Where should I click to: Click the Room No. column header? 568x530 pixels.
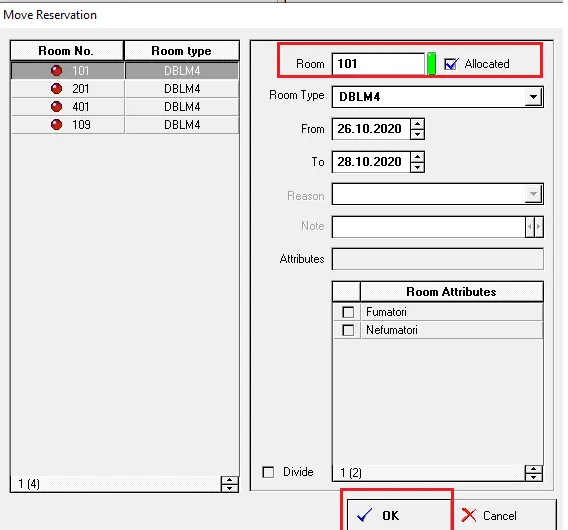coord(67,51)
